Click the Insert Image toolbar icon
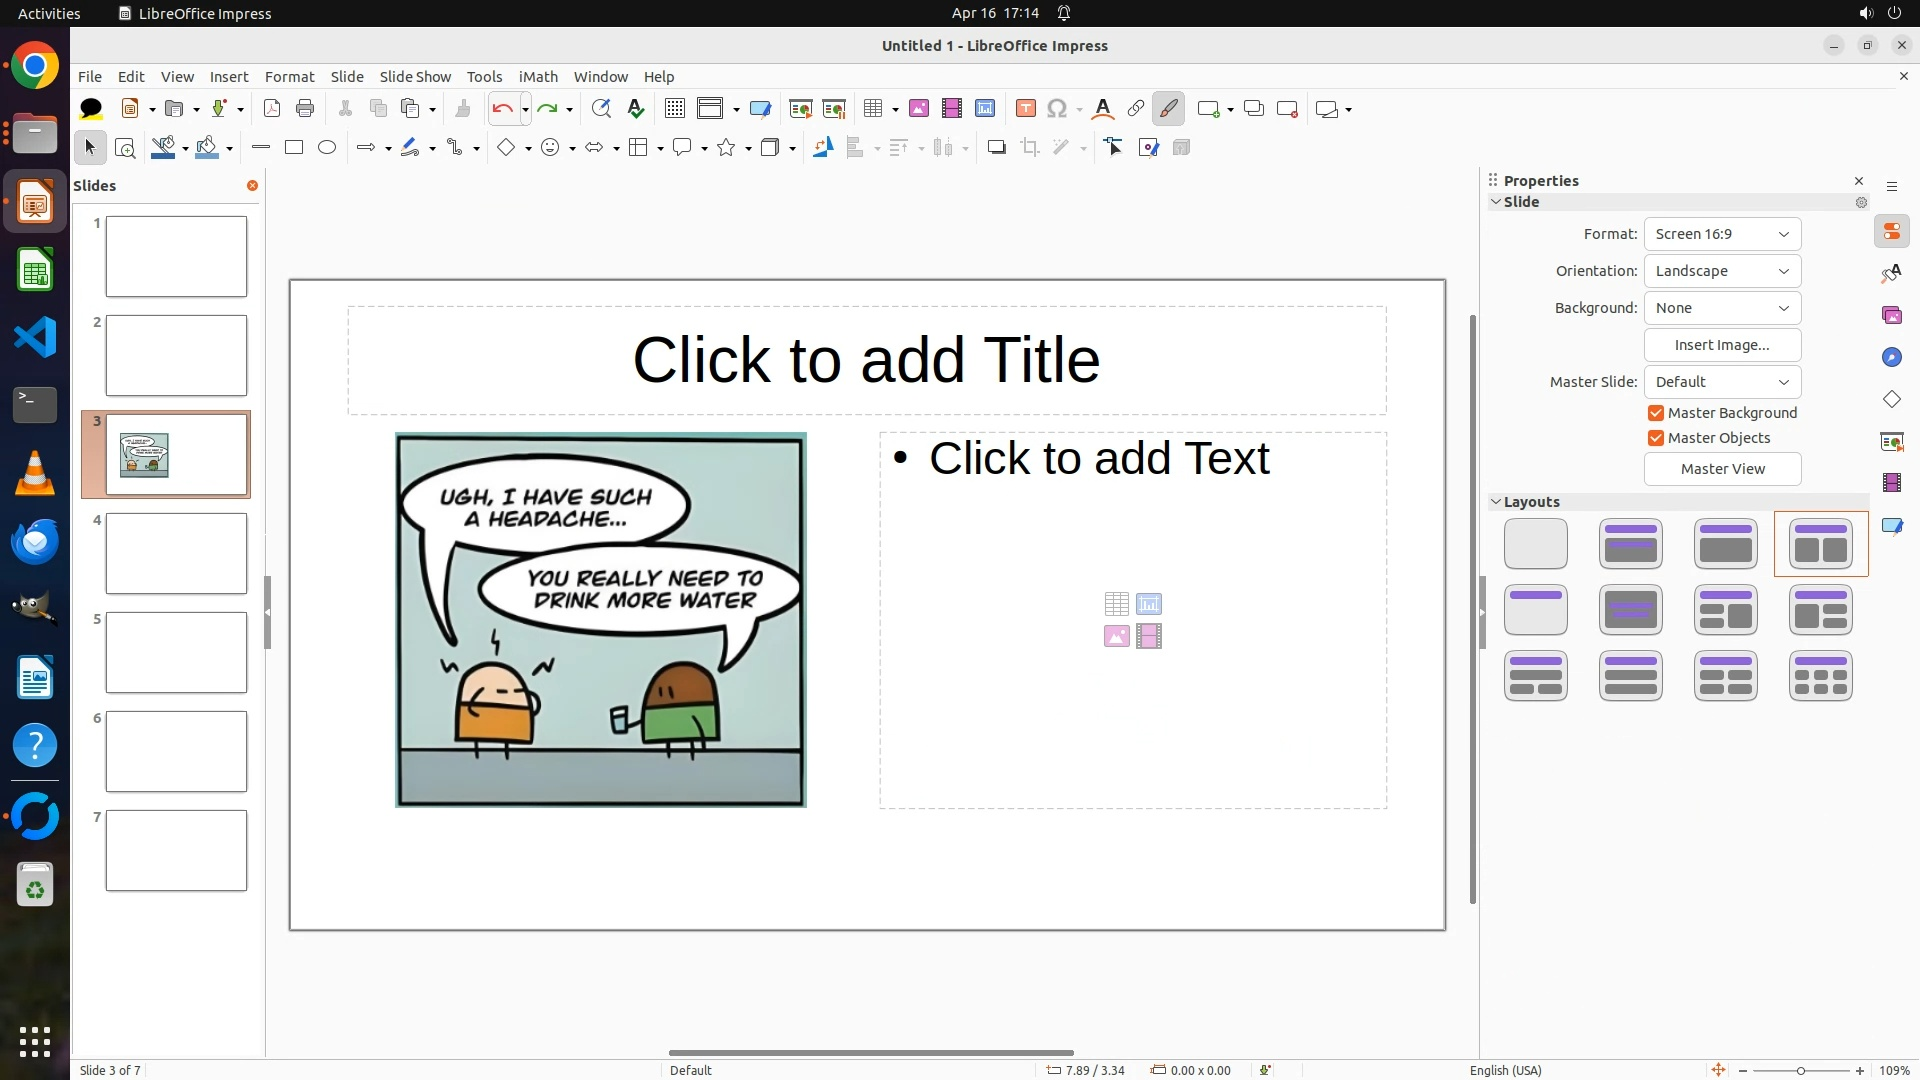 pos(918,109)
